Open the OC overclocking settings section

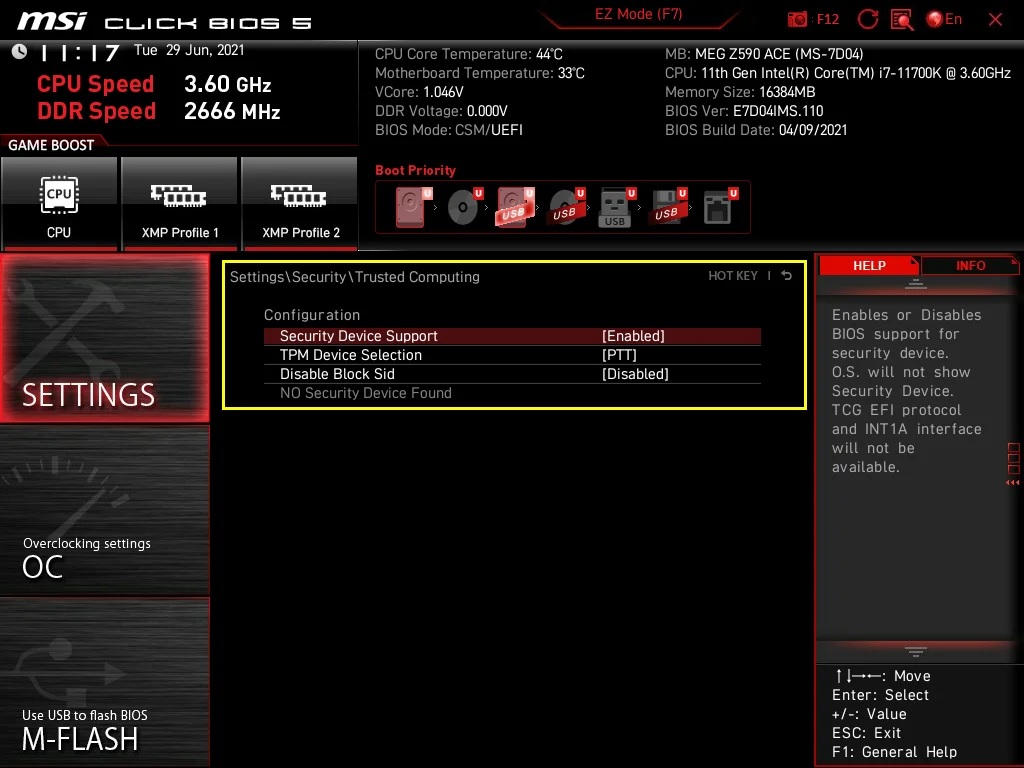(x=105, y=511)
